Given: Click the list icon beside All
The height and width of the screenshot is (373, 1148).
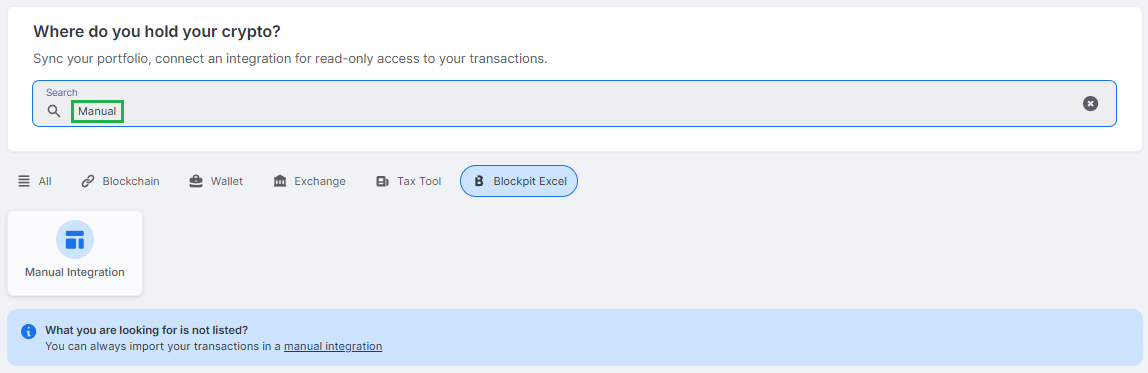Looking at the screenshot, I should [24, 181].
